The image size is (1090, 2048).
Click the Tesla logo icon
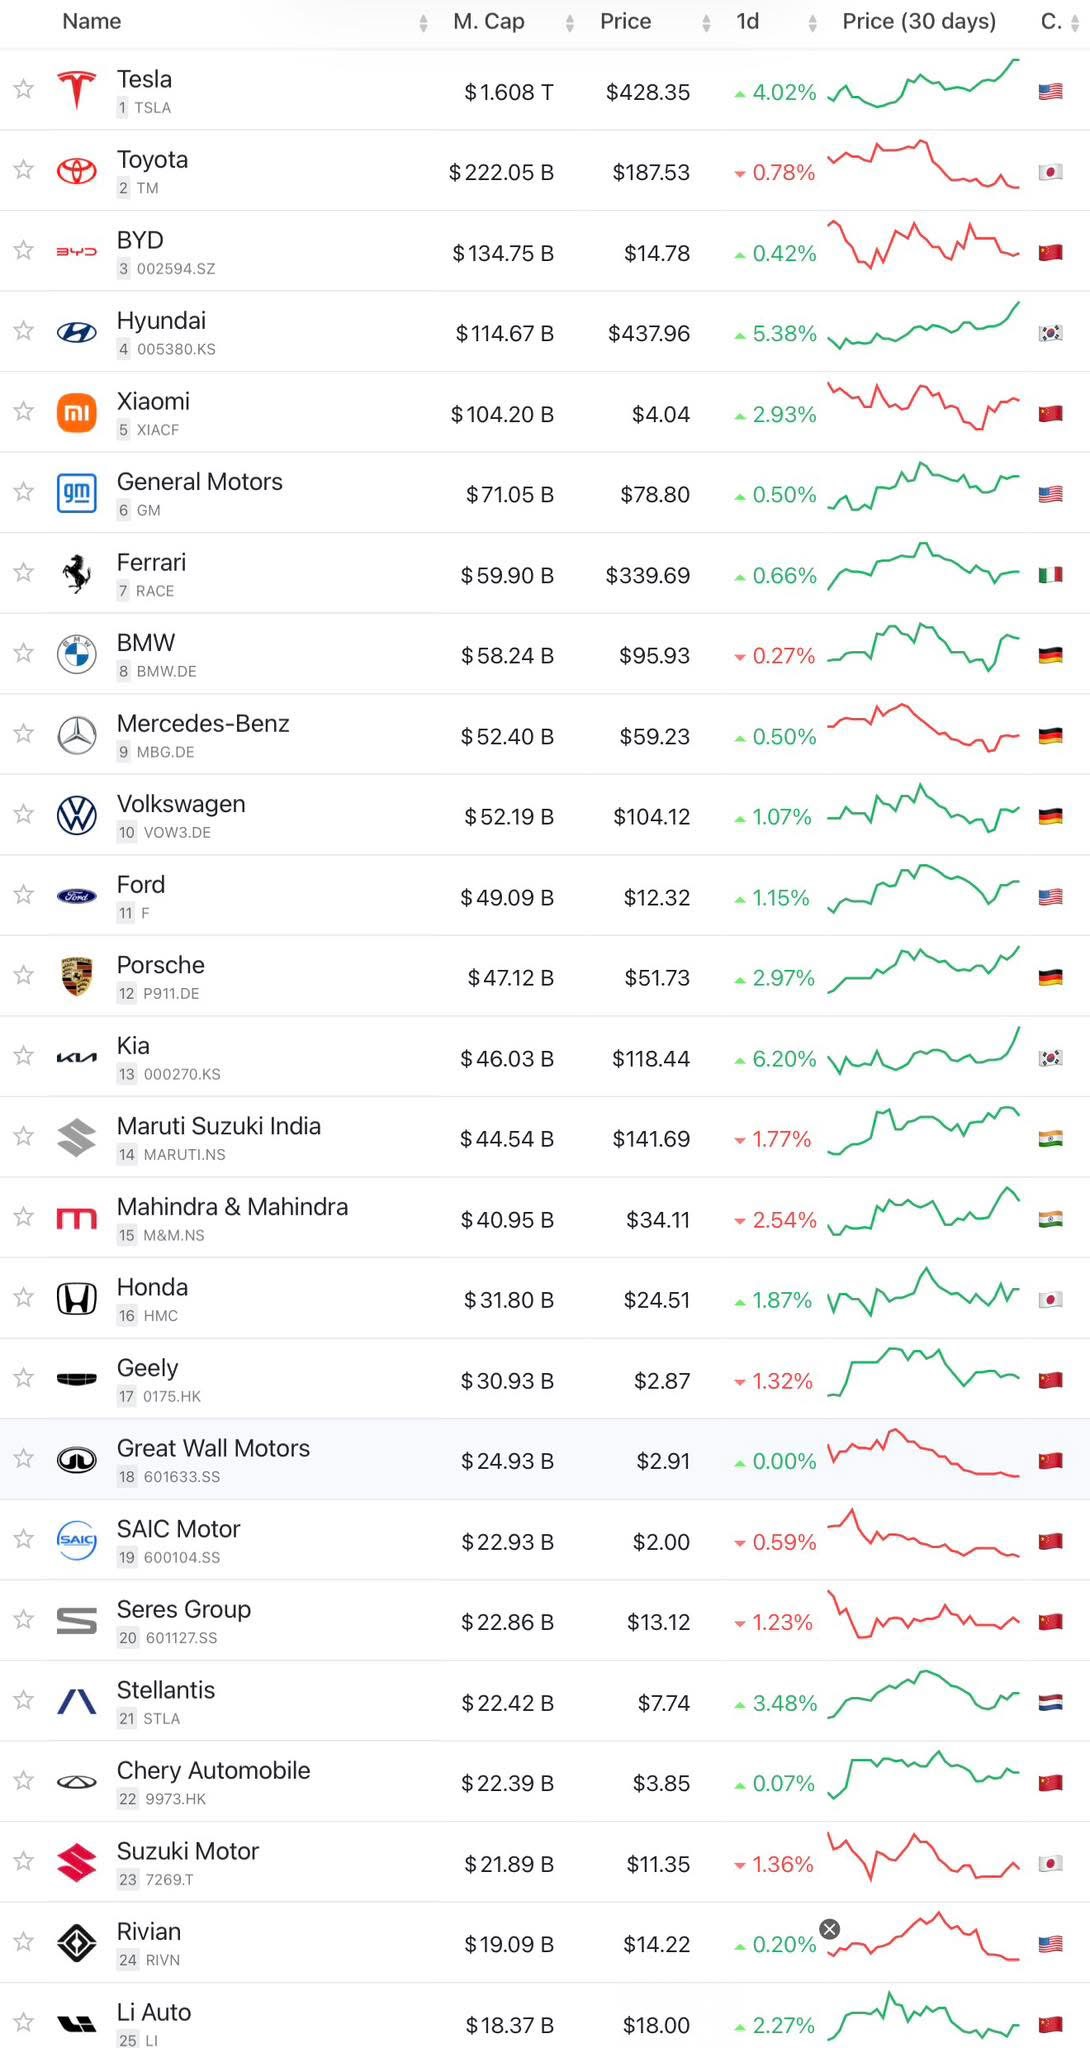pos(77,91)
